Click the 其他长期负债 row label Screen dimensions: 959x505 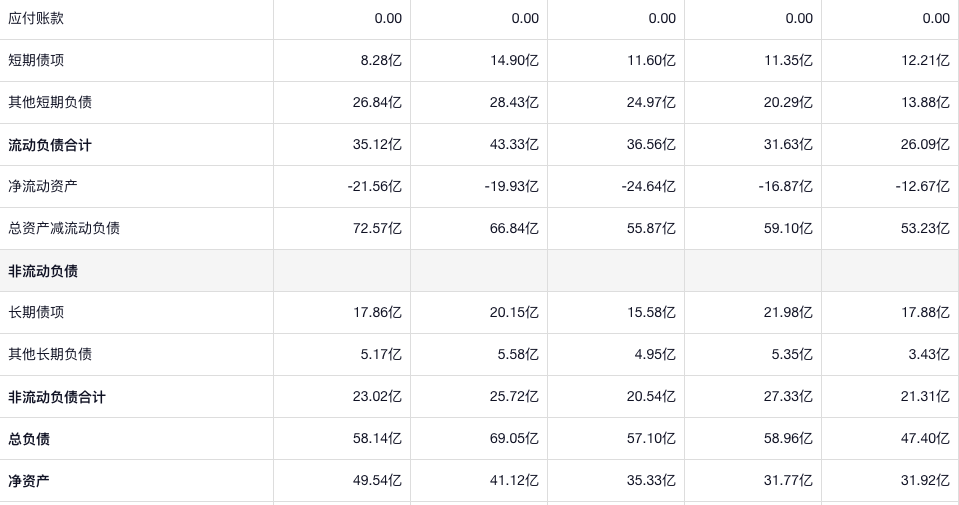click(50, 354)
